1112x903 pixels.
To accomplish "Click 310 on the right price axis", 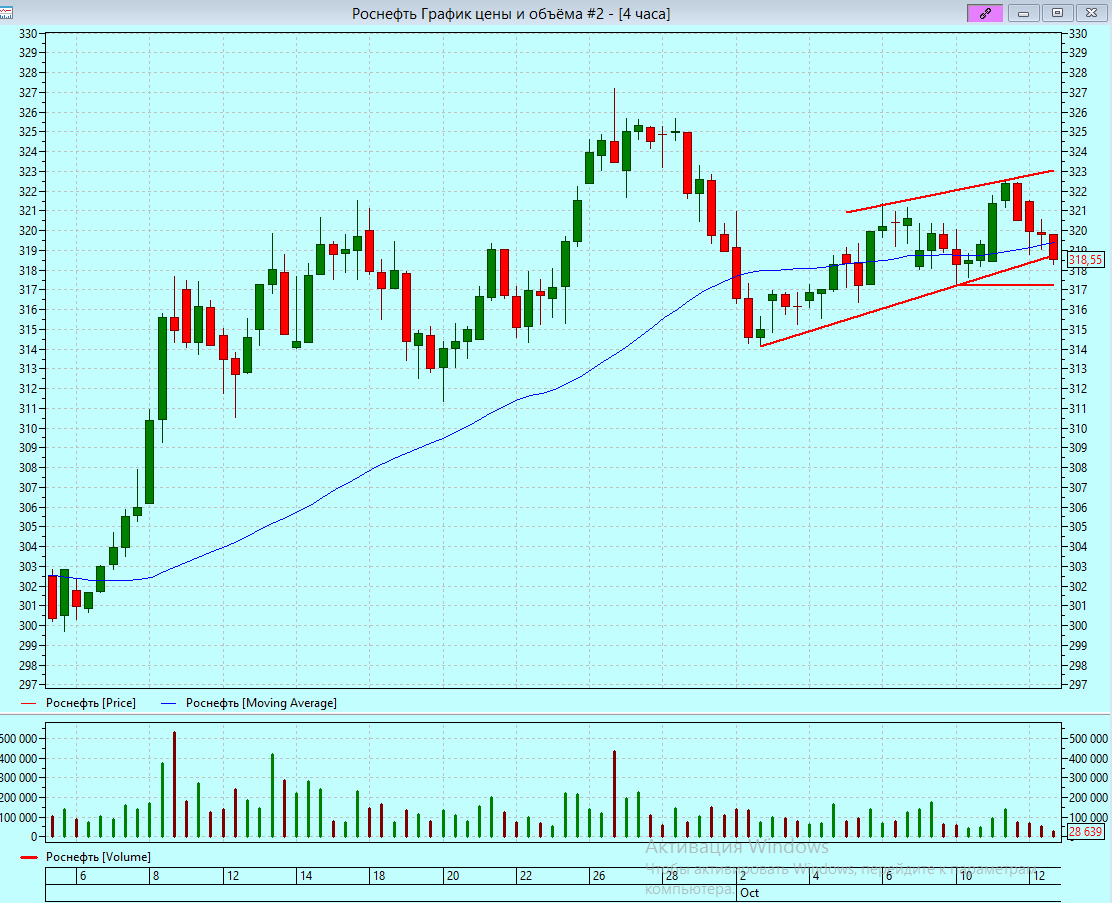I will 1077,428.
